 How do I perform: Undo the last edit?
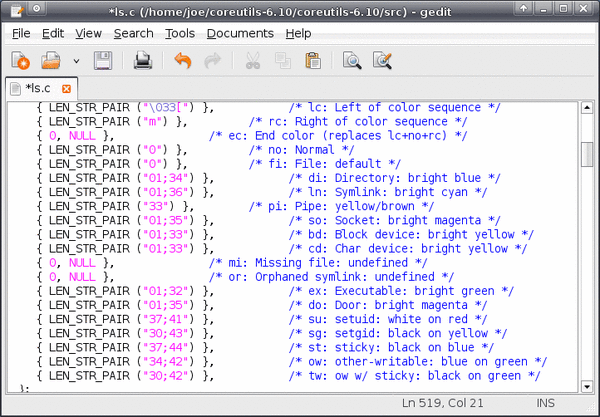tap(183, 60)
